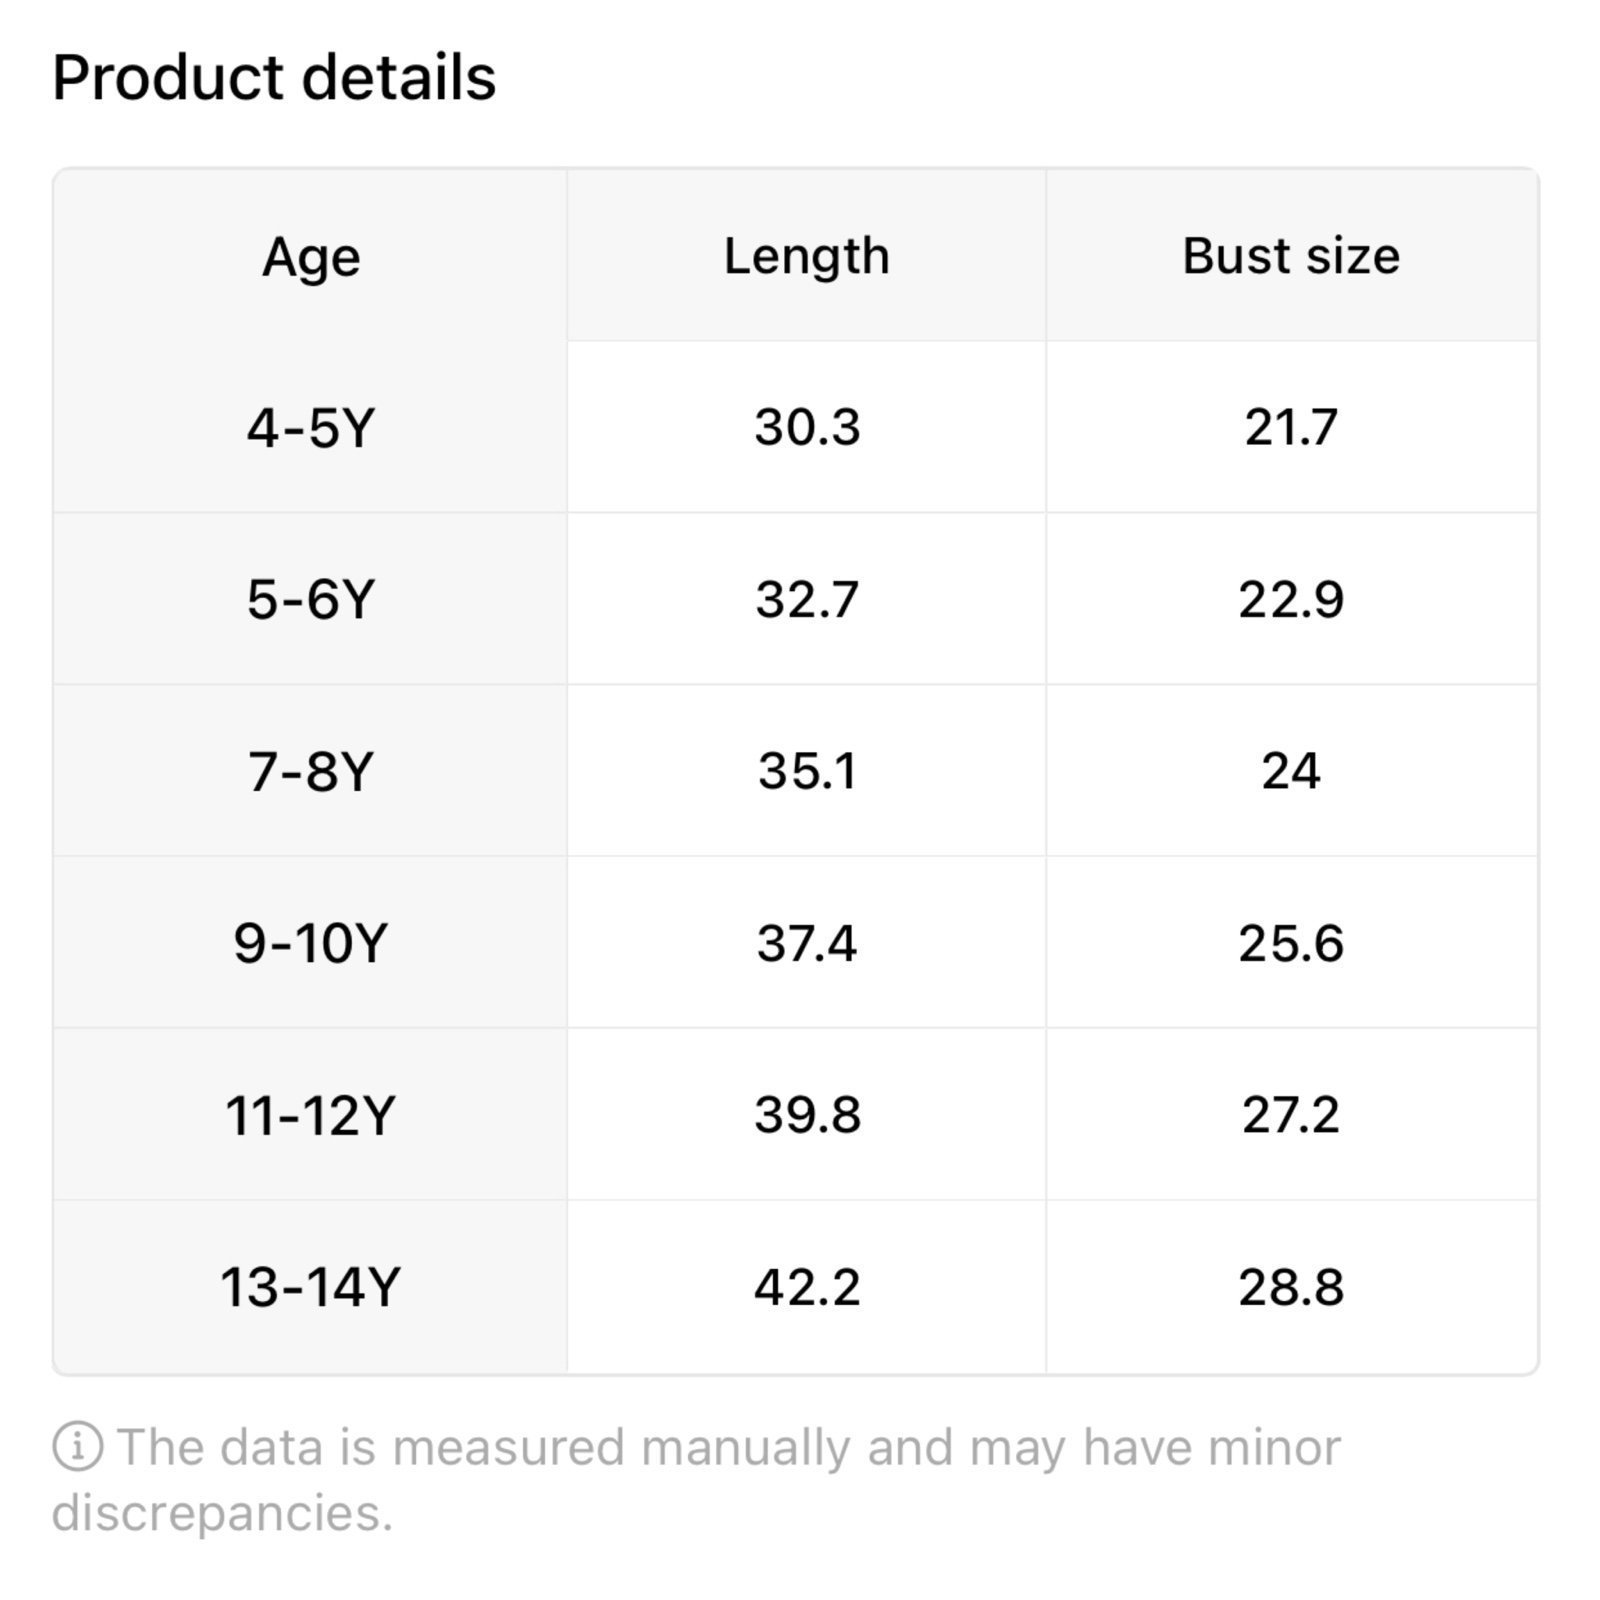Select the Age column header
The image size is (1600, 1600).
[x=311, y=257]
